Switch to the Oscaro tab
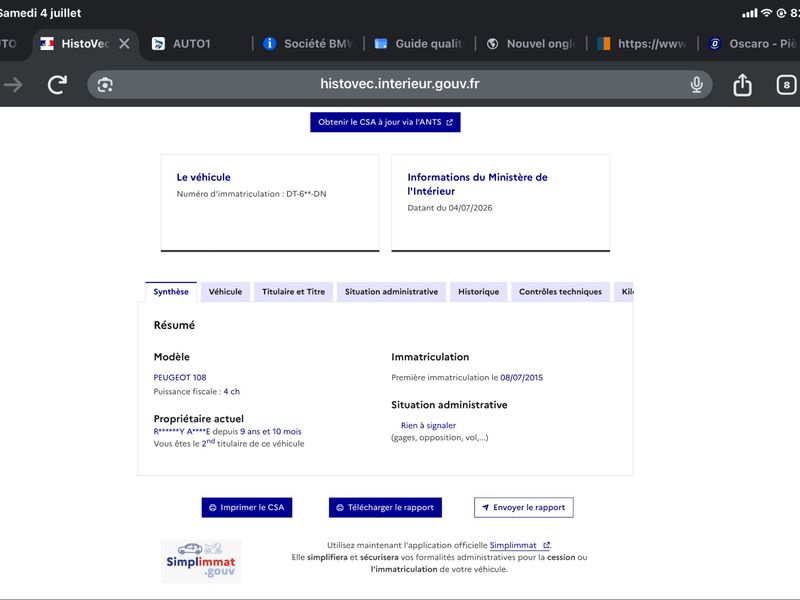The height and width of the screenshot is (600, 800). click(x=752, y=44)
